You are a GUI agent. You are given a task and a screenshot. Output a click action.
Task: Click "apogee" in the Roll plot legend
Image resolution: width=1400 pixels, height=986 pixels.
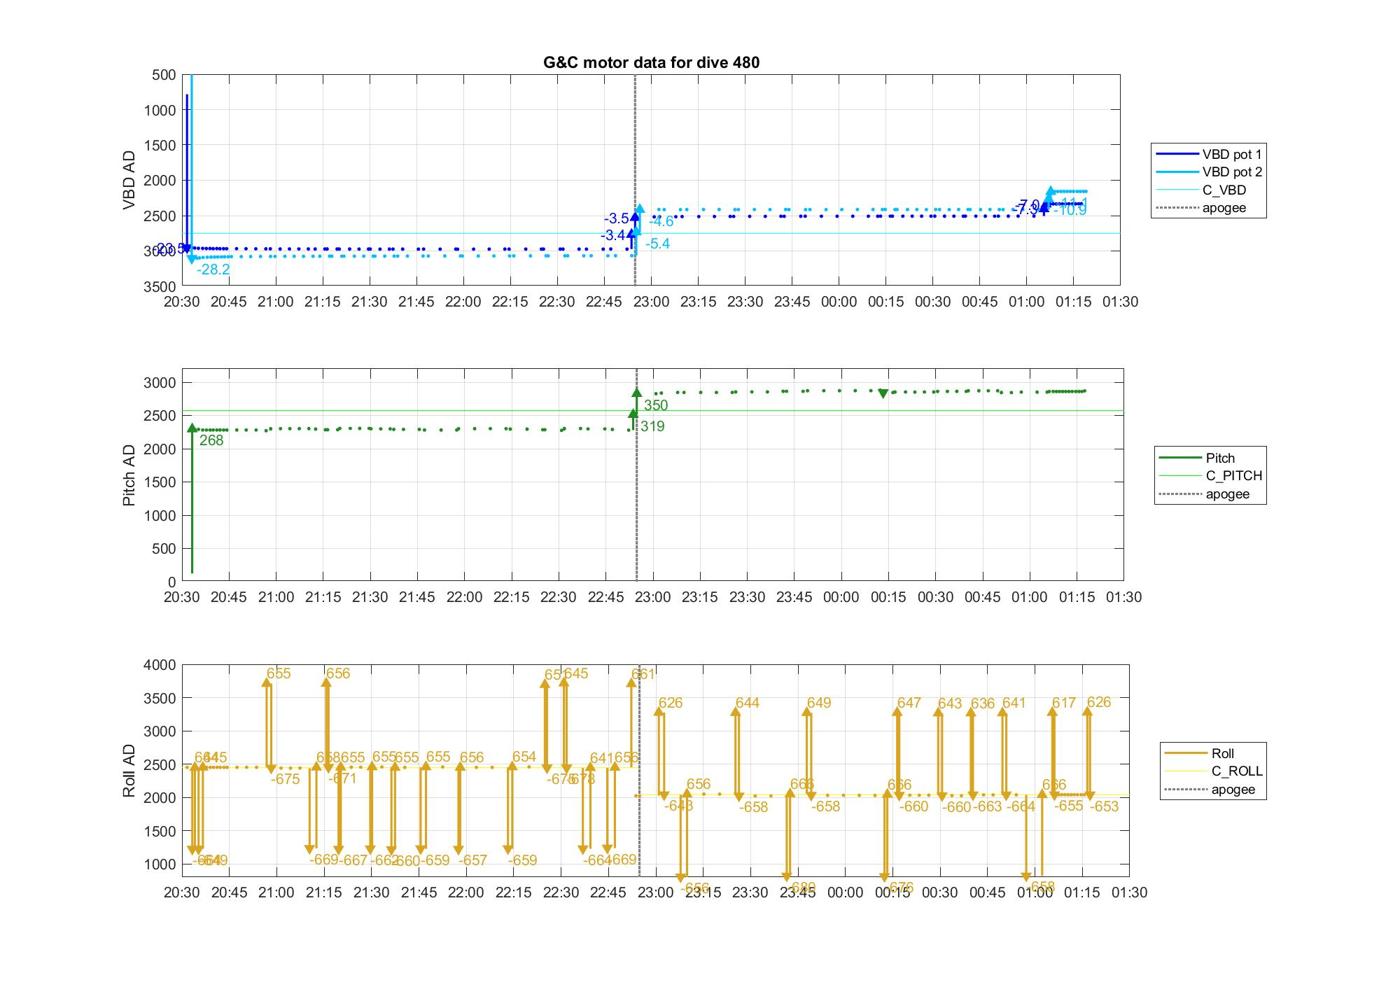[x=1212, y=789]
